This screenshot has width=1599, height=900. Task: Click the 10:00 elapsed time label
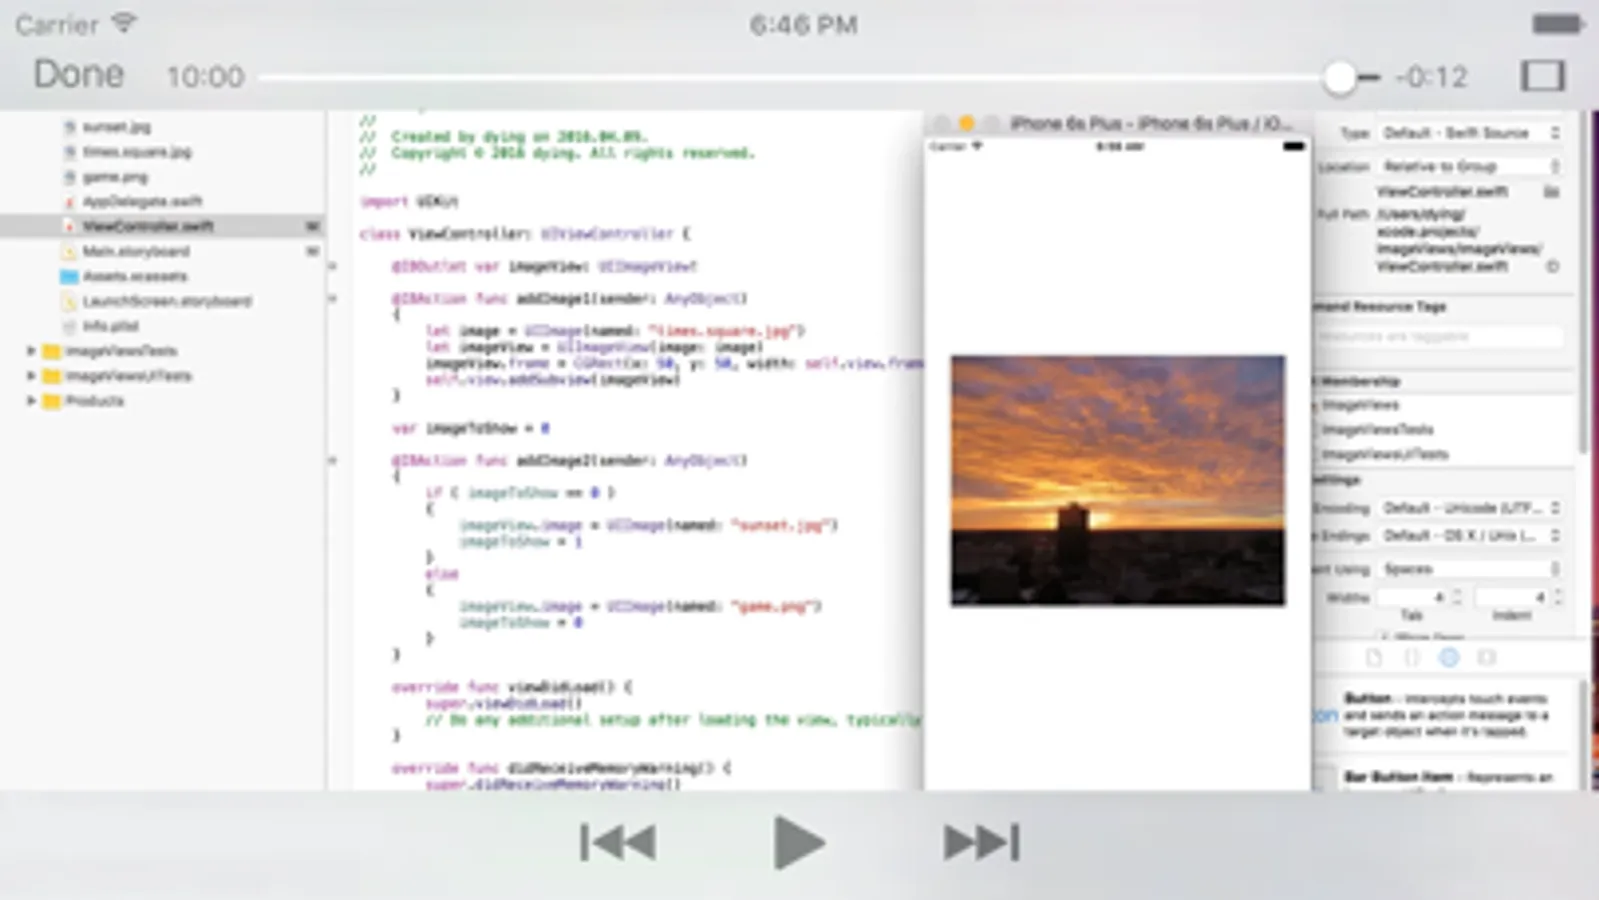pos(205,77)
